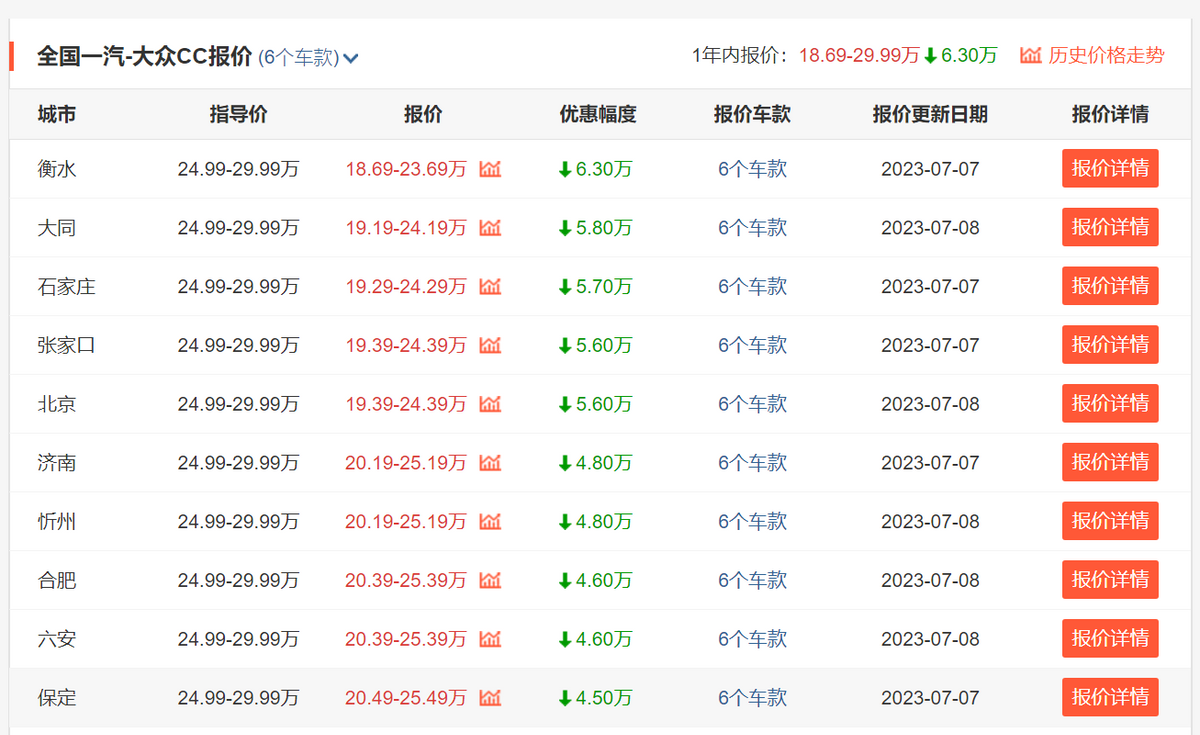Viewport: 1200px width, 735px height.
Task: Click the 2023-07-07 date in 保定 row
Action: coord(930,698)
